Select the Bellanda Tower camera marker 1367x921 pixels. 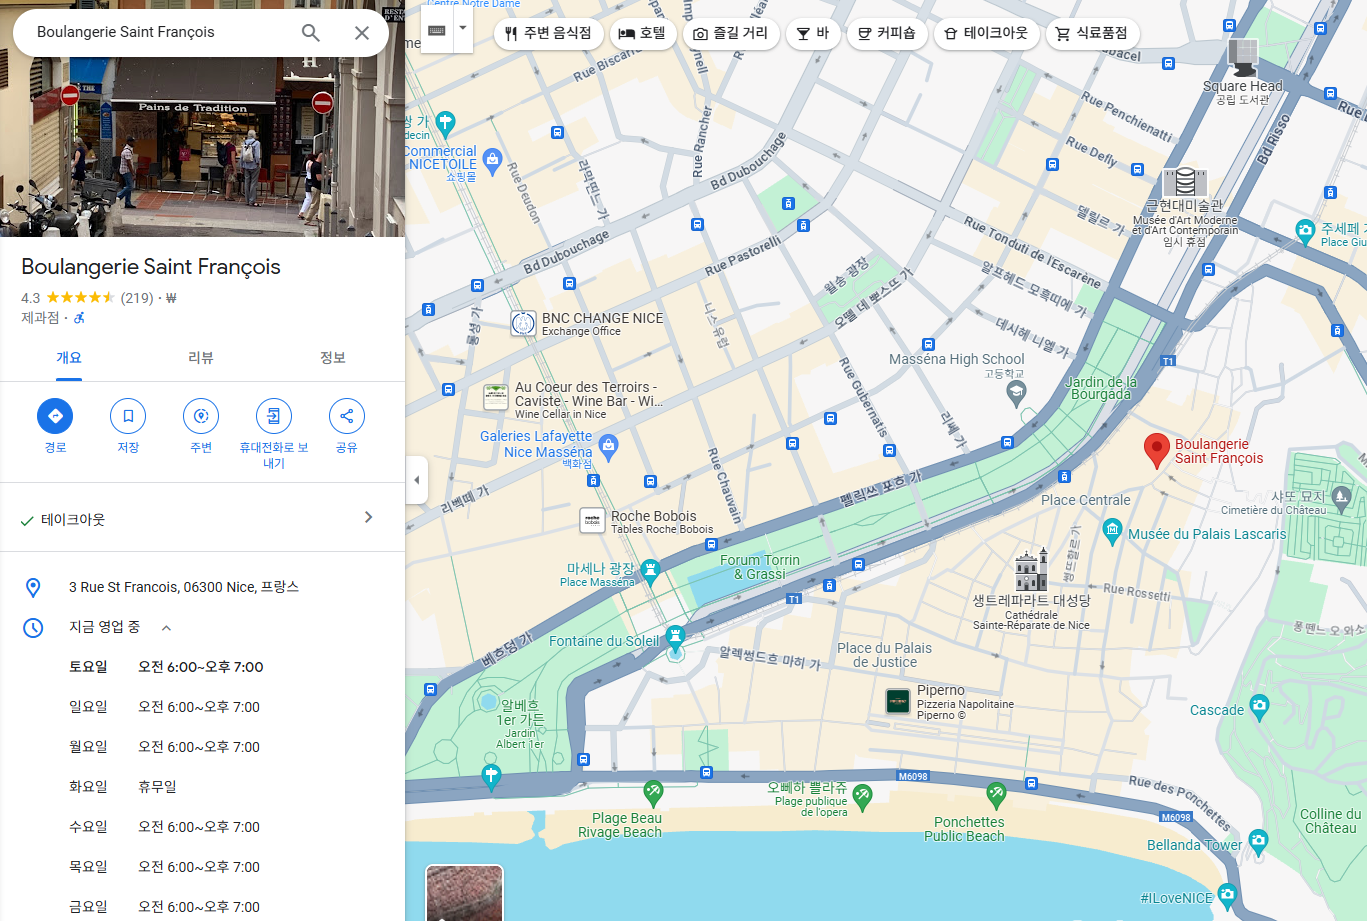click(1258, 841)
